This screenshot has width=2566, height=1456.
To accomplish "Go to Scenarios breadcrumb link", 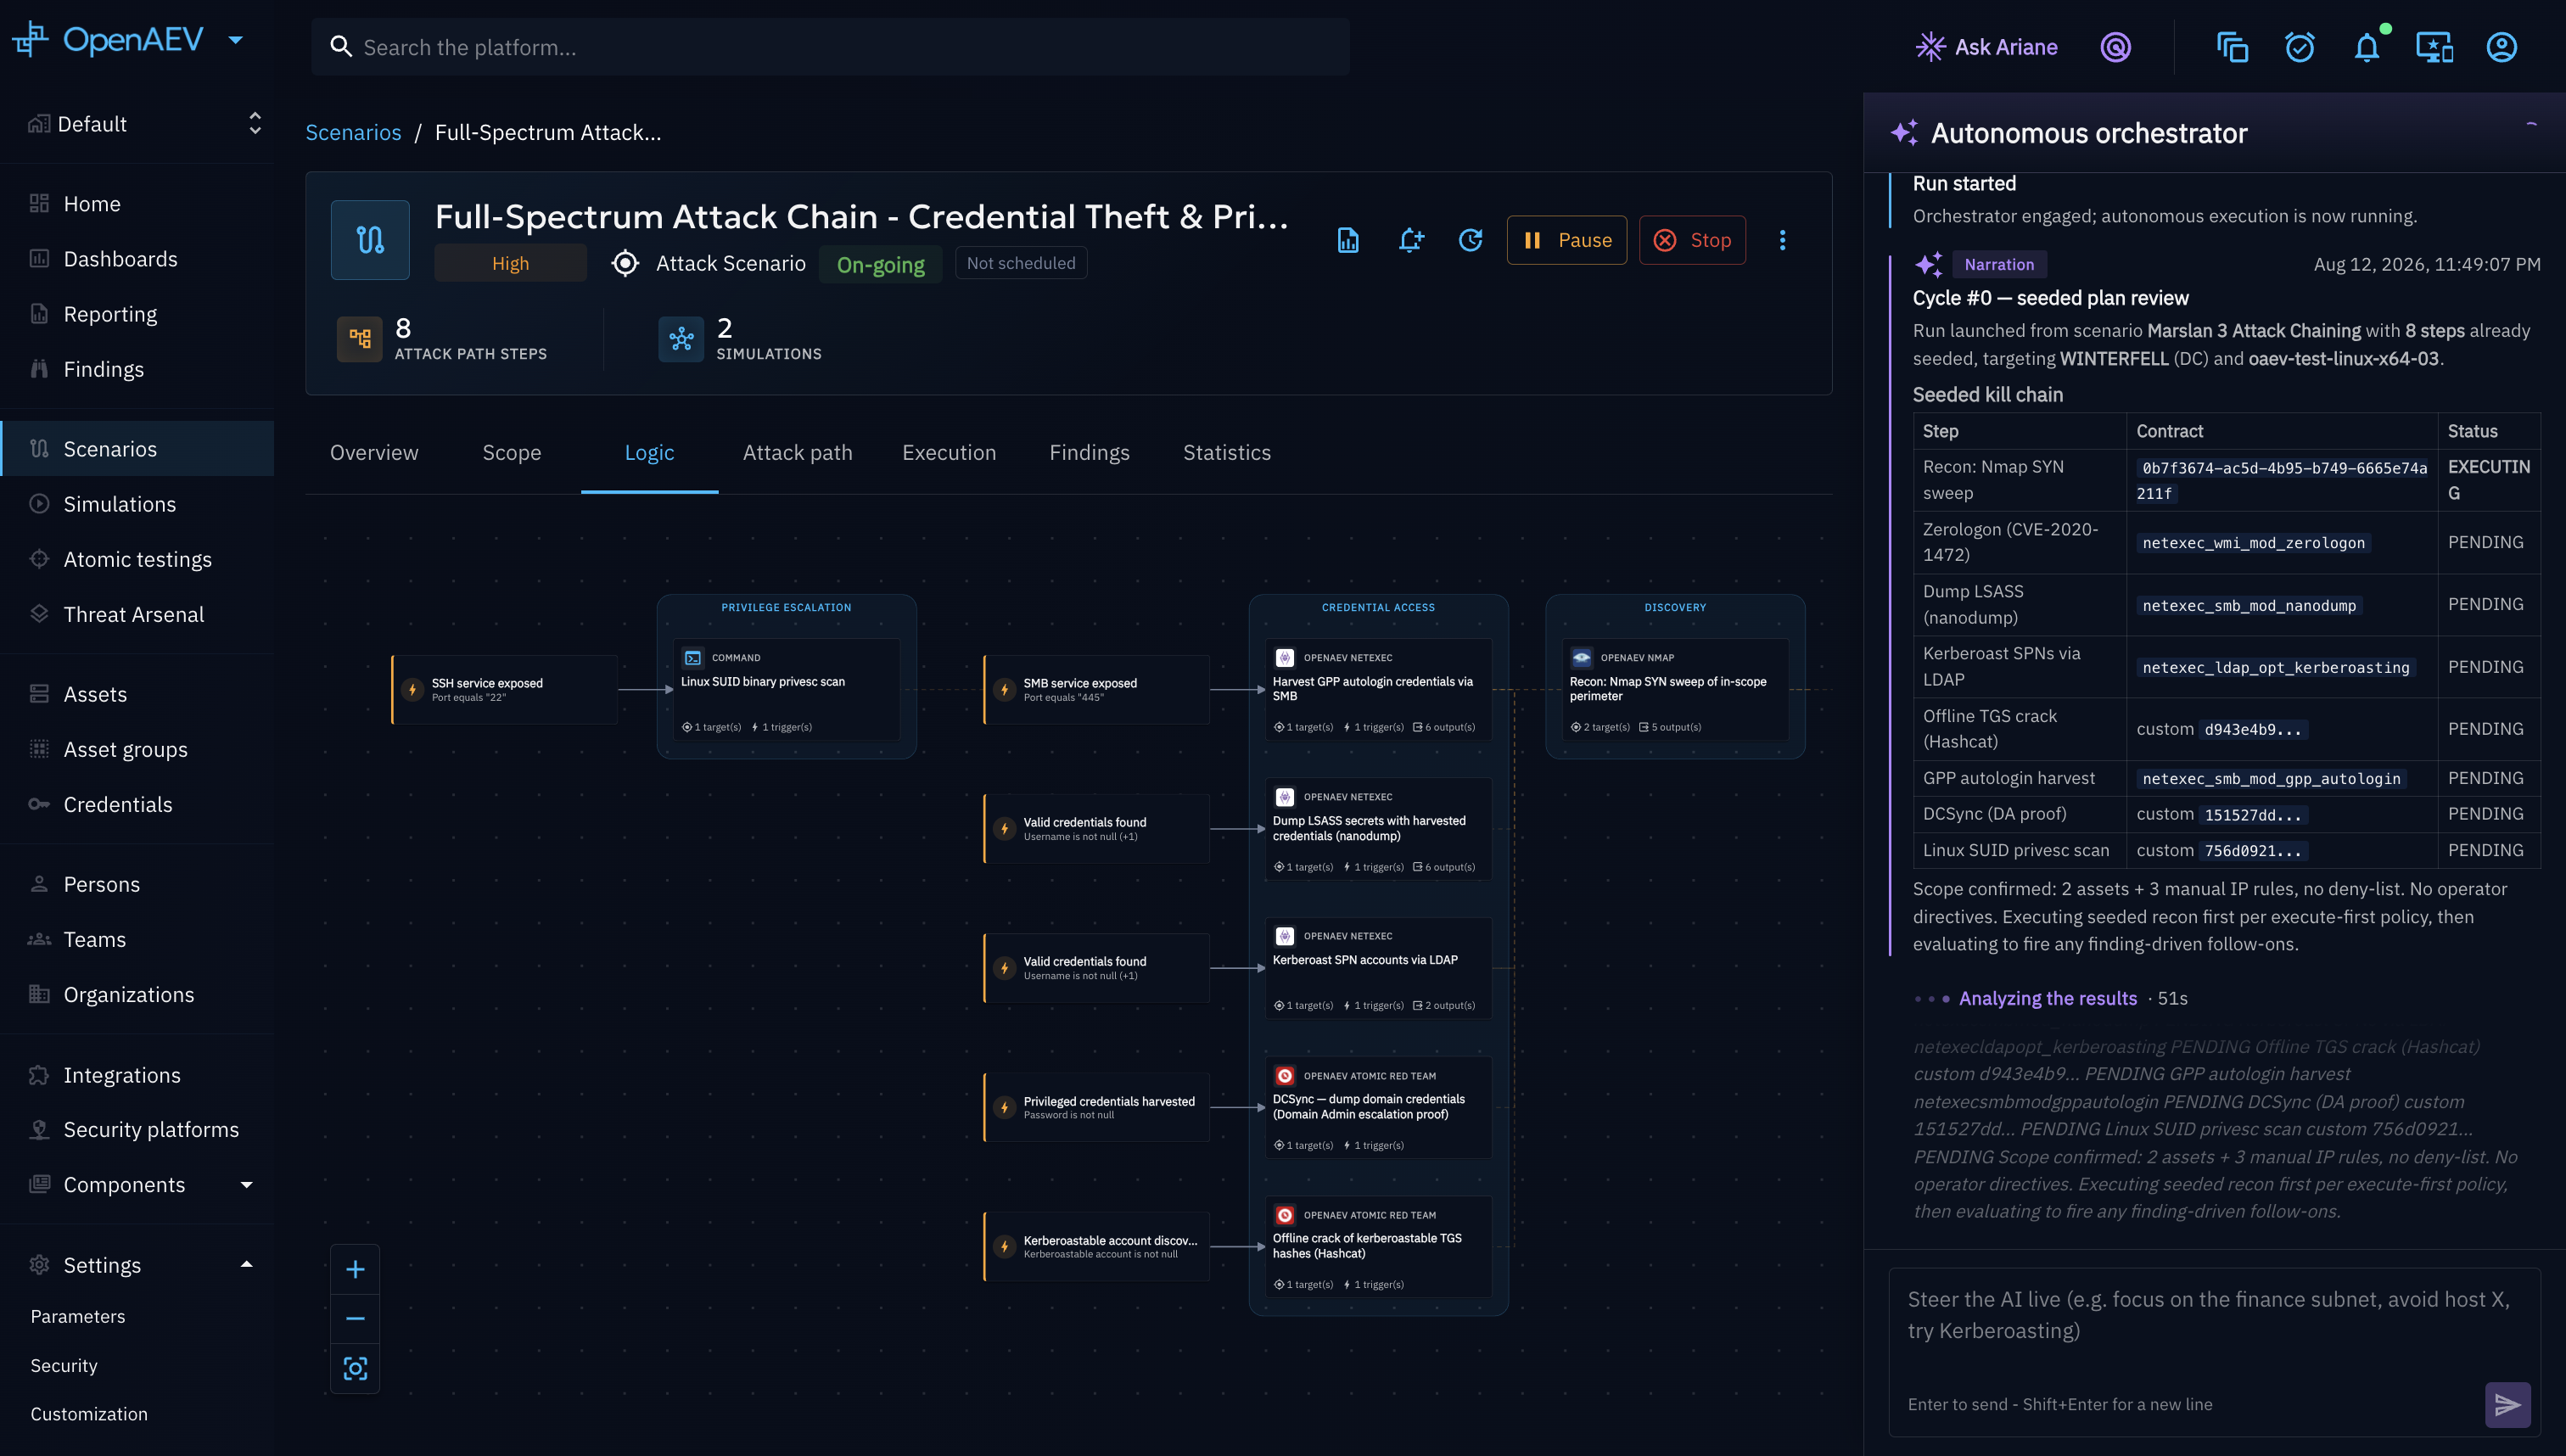I will (353, 132).
